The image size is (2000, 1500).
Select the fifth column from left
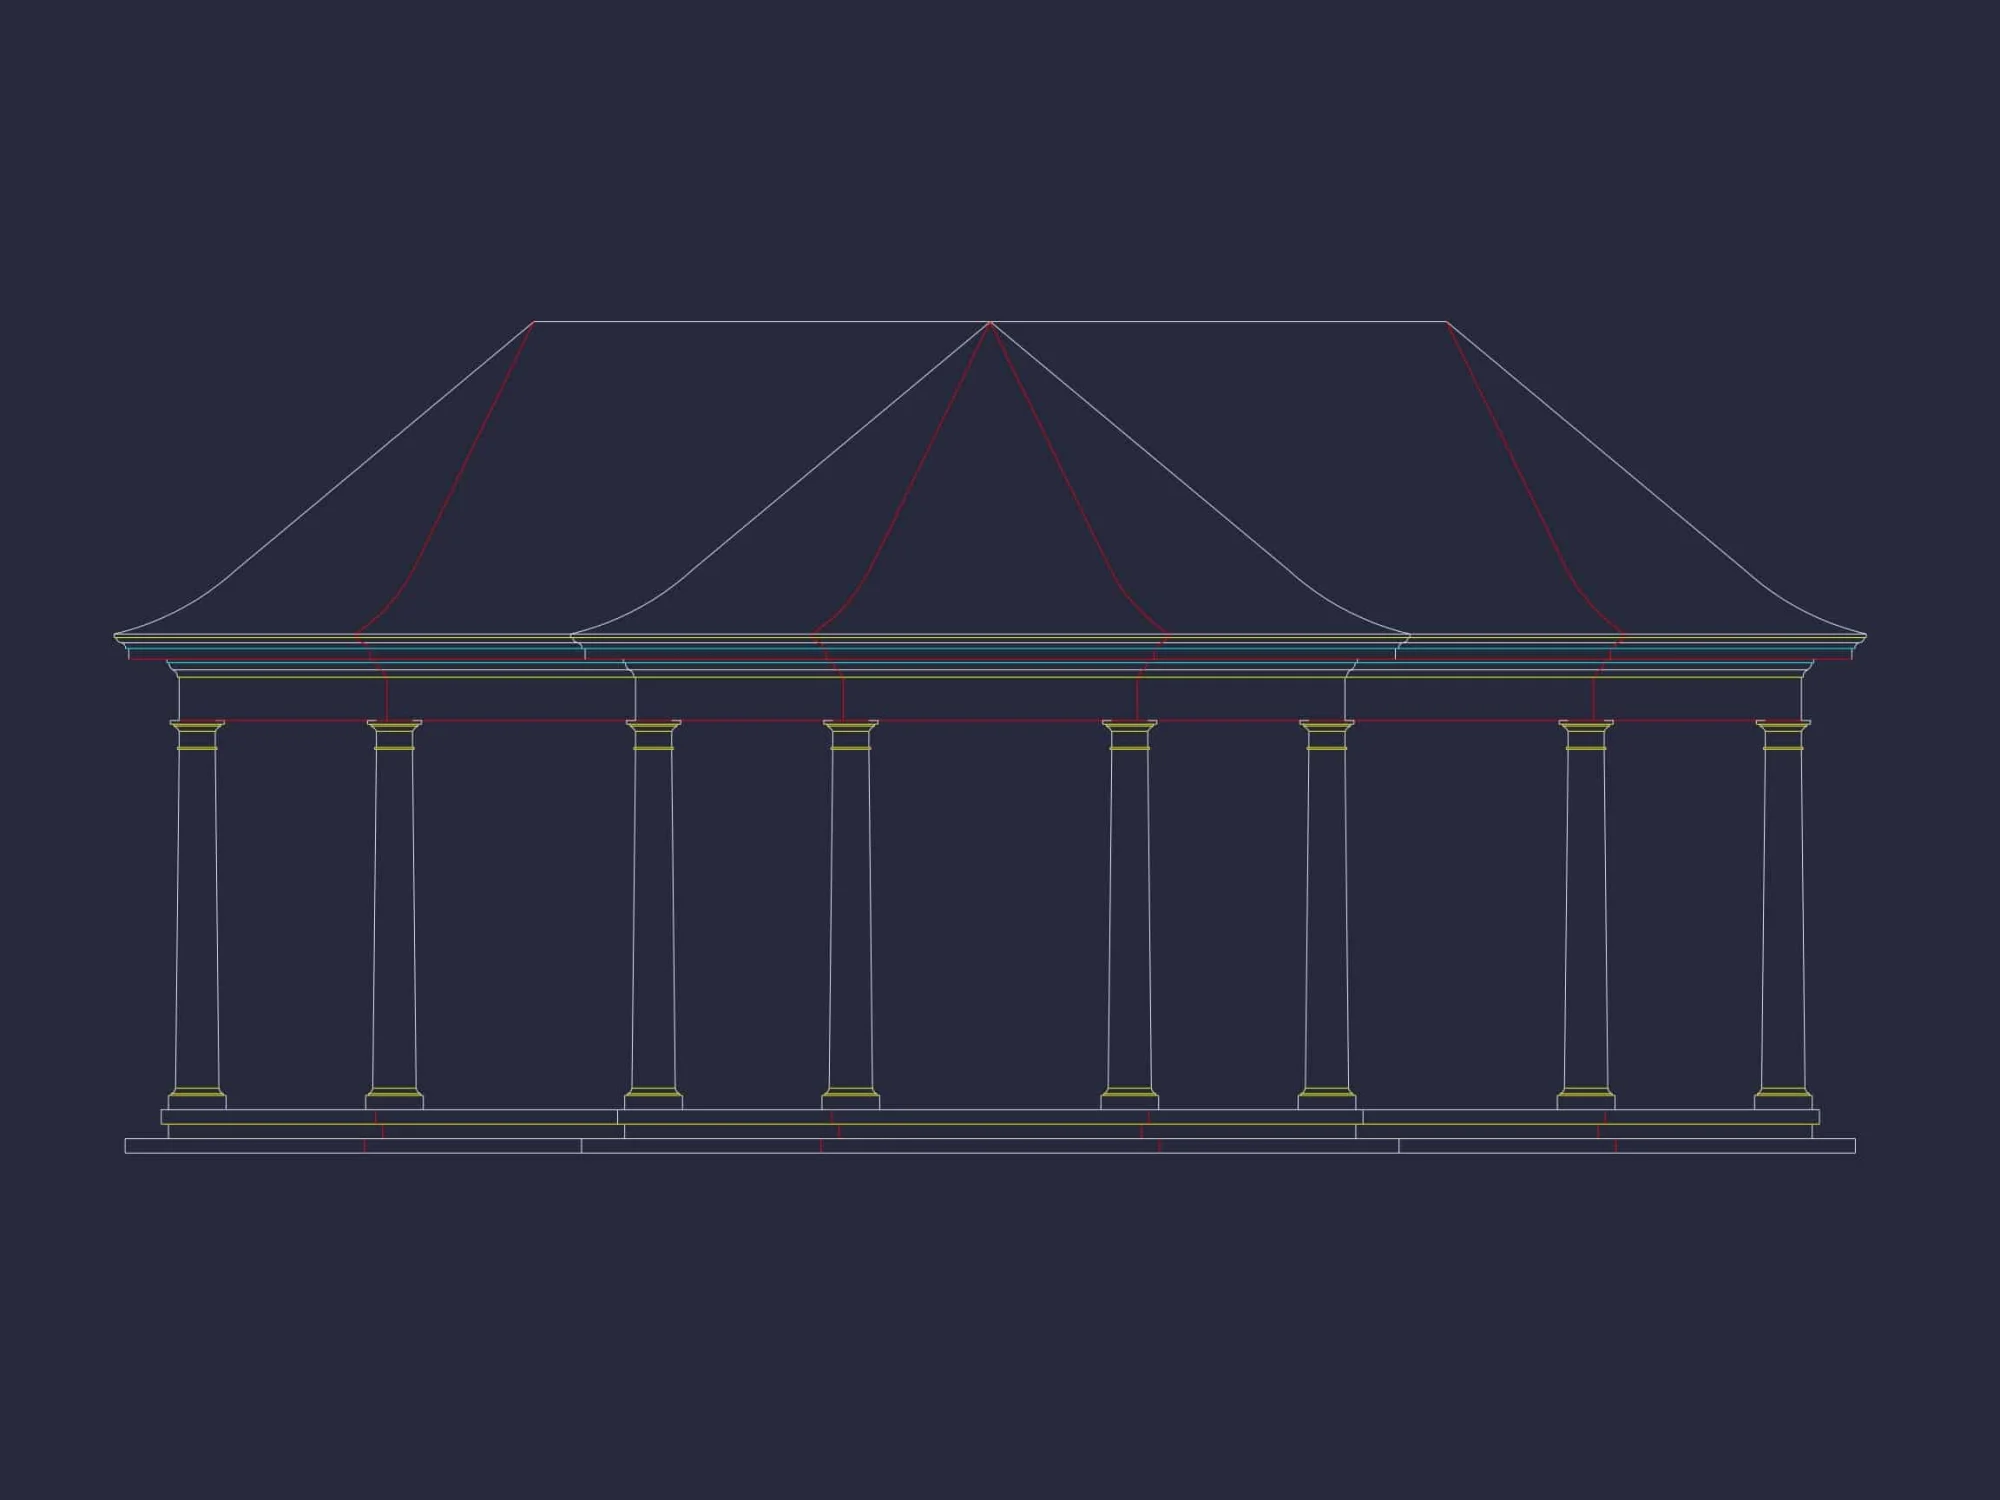(1129, 920)
